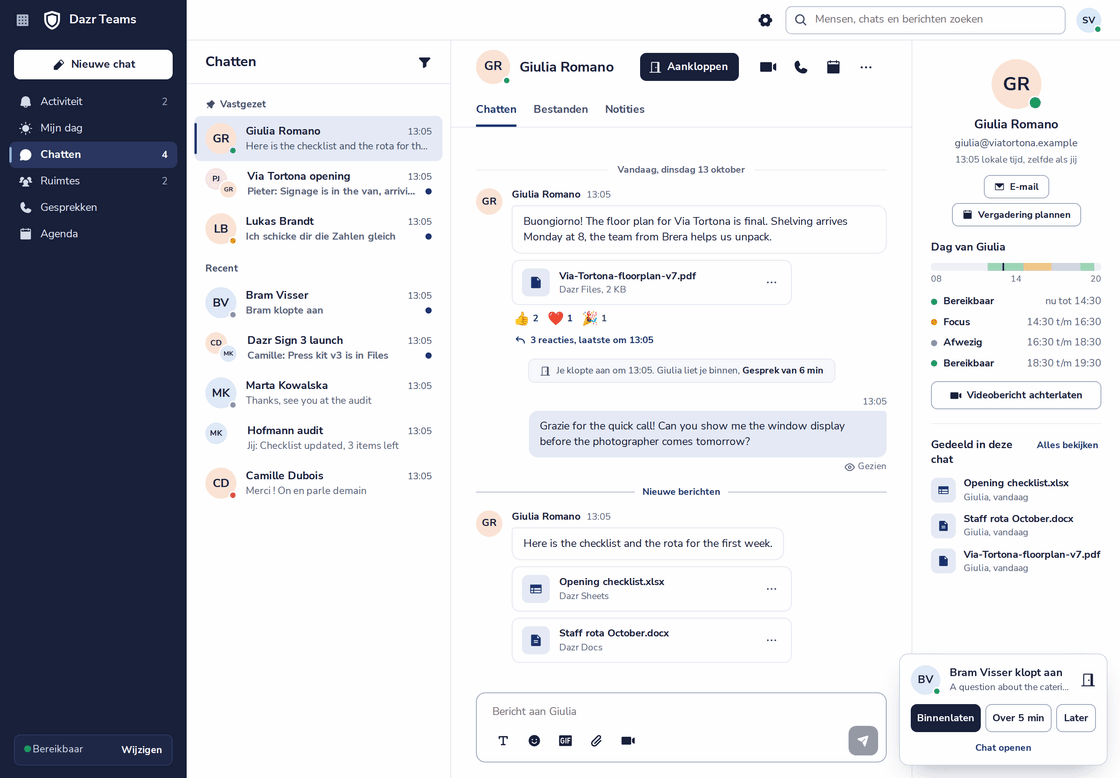
Task: Expand the 3 reacties thread link
Action: tap(584, 340)
